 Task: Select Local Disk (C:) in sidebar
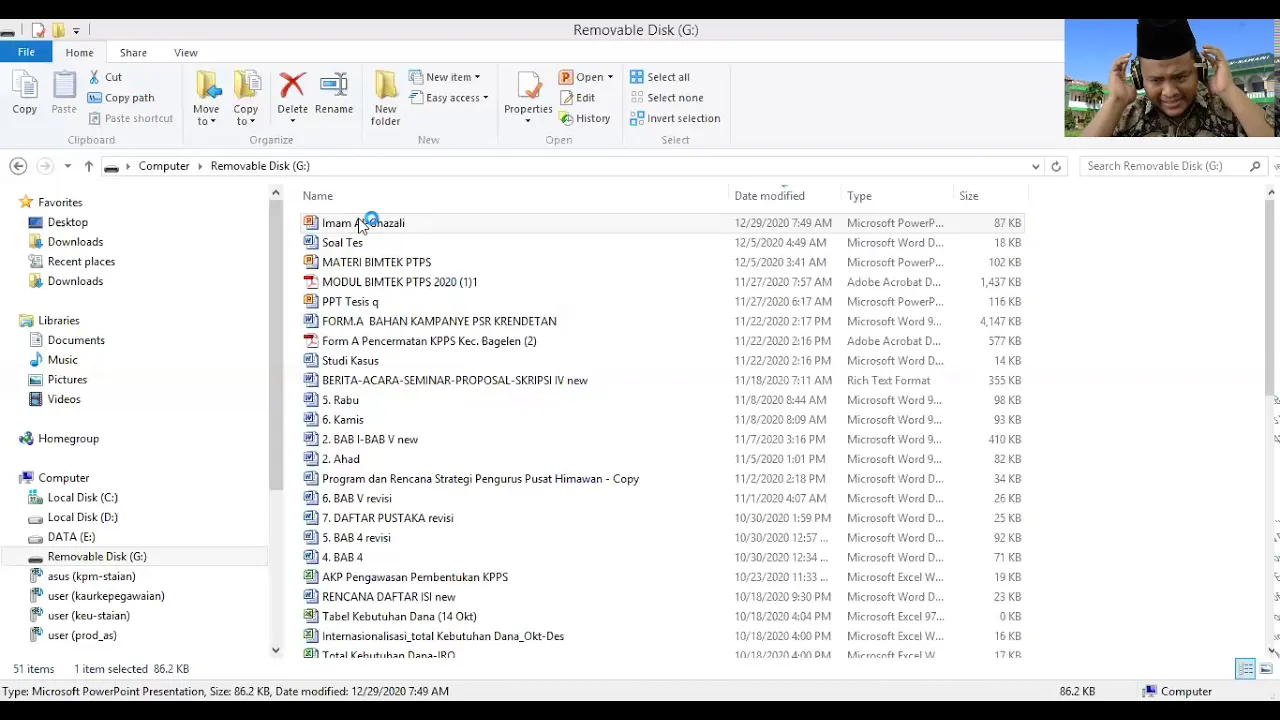[82, 498]
